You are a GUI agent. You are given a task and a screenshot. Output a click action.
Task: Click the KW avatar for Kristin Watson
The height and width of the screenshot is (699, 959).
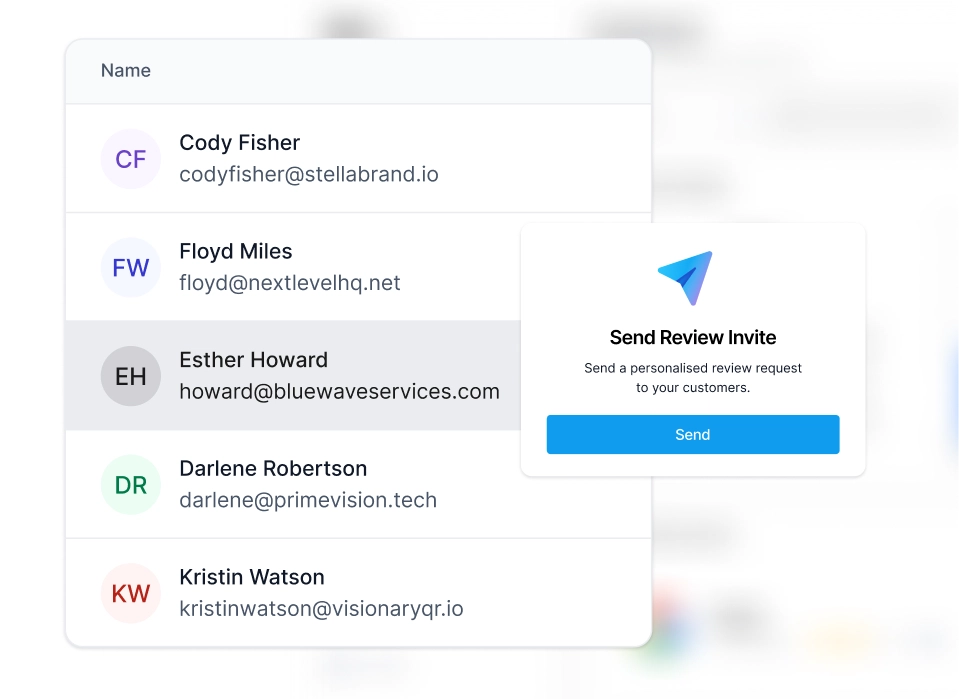pos(131,593)
